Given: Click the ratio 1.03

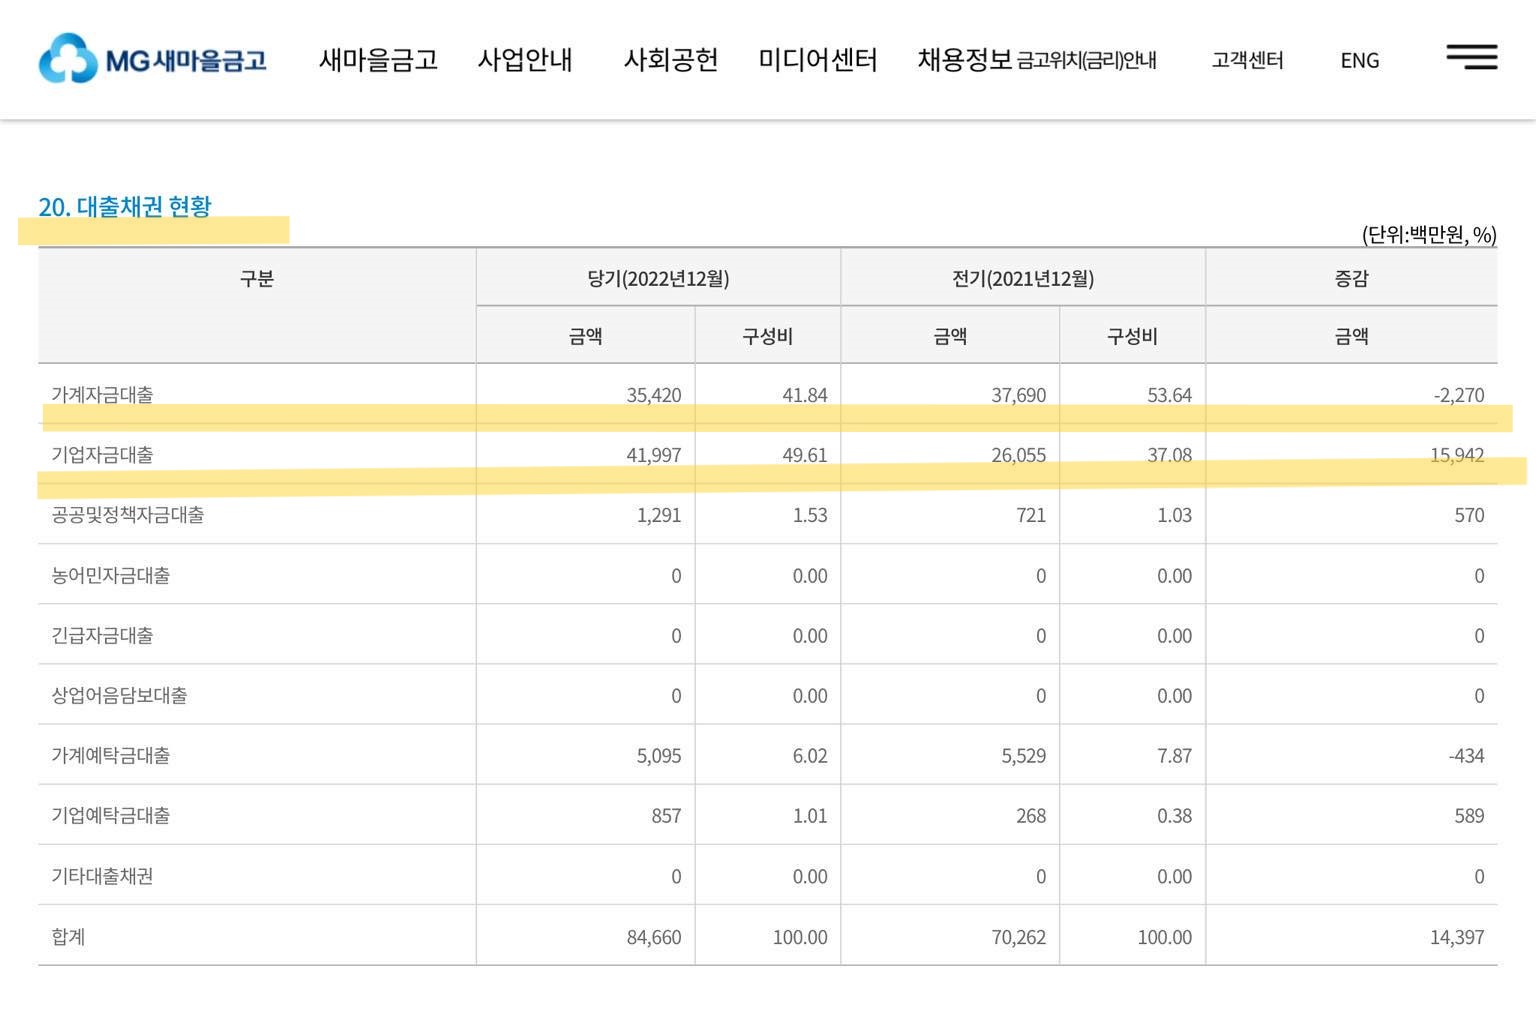Looking at the screenshot, I should 1175,516.
